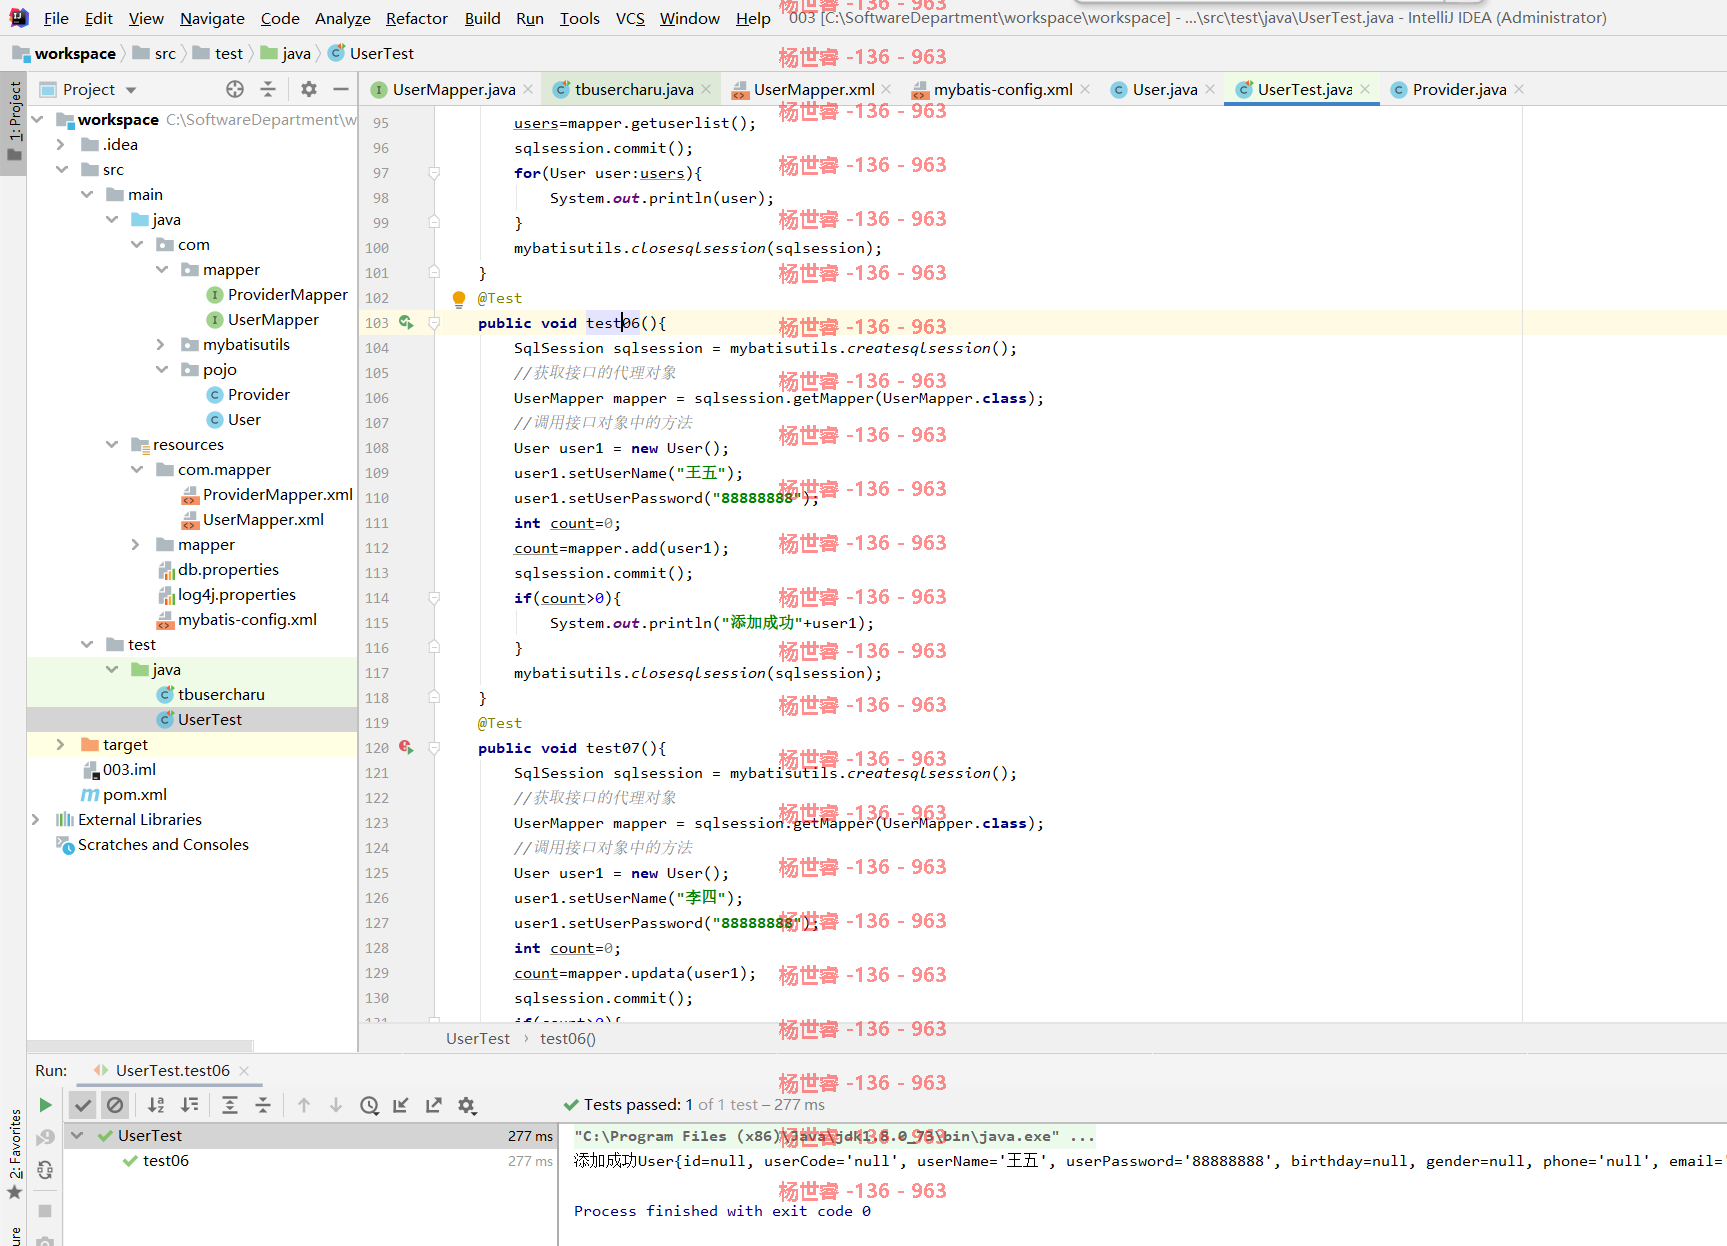The image size is (1727, 1246).
Task: Switch to Provider.java editor tab
Action: click(x=1459, y=89)
